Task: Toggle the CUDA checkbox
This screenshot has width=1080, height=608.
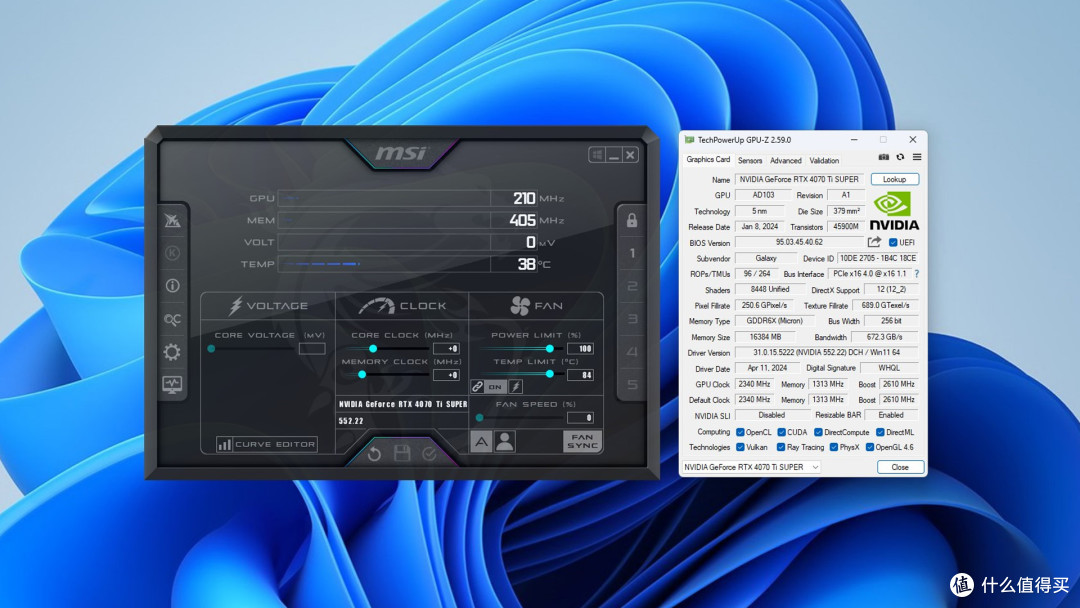Action: point(781,432)
